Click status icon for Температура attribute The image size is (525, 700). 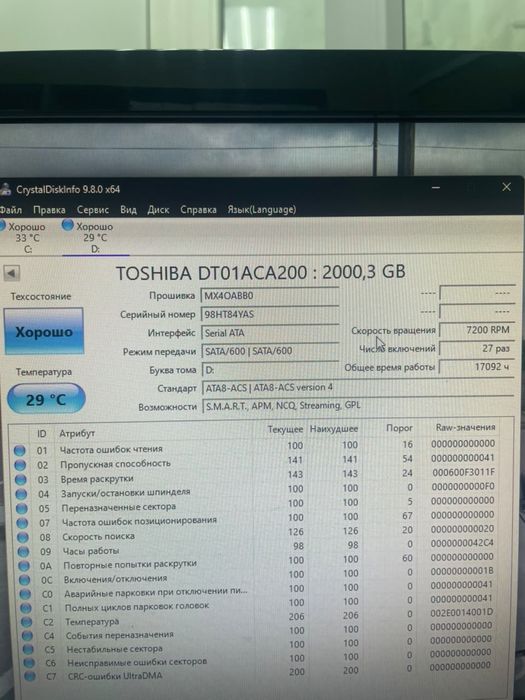click(x=26, y=622)
